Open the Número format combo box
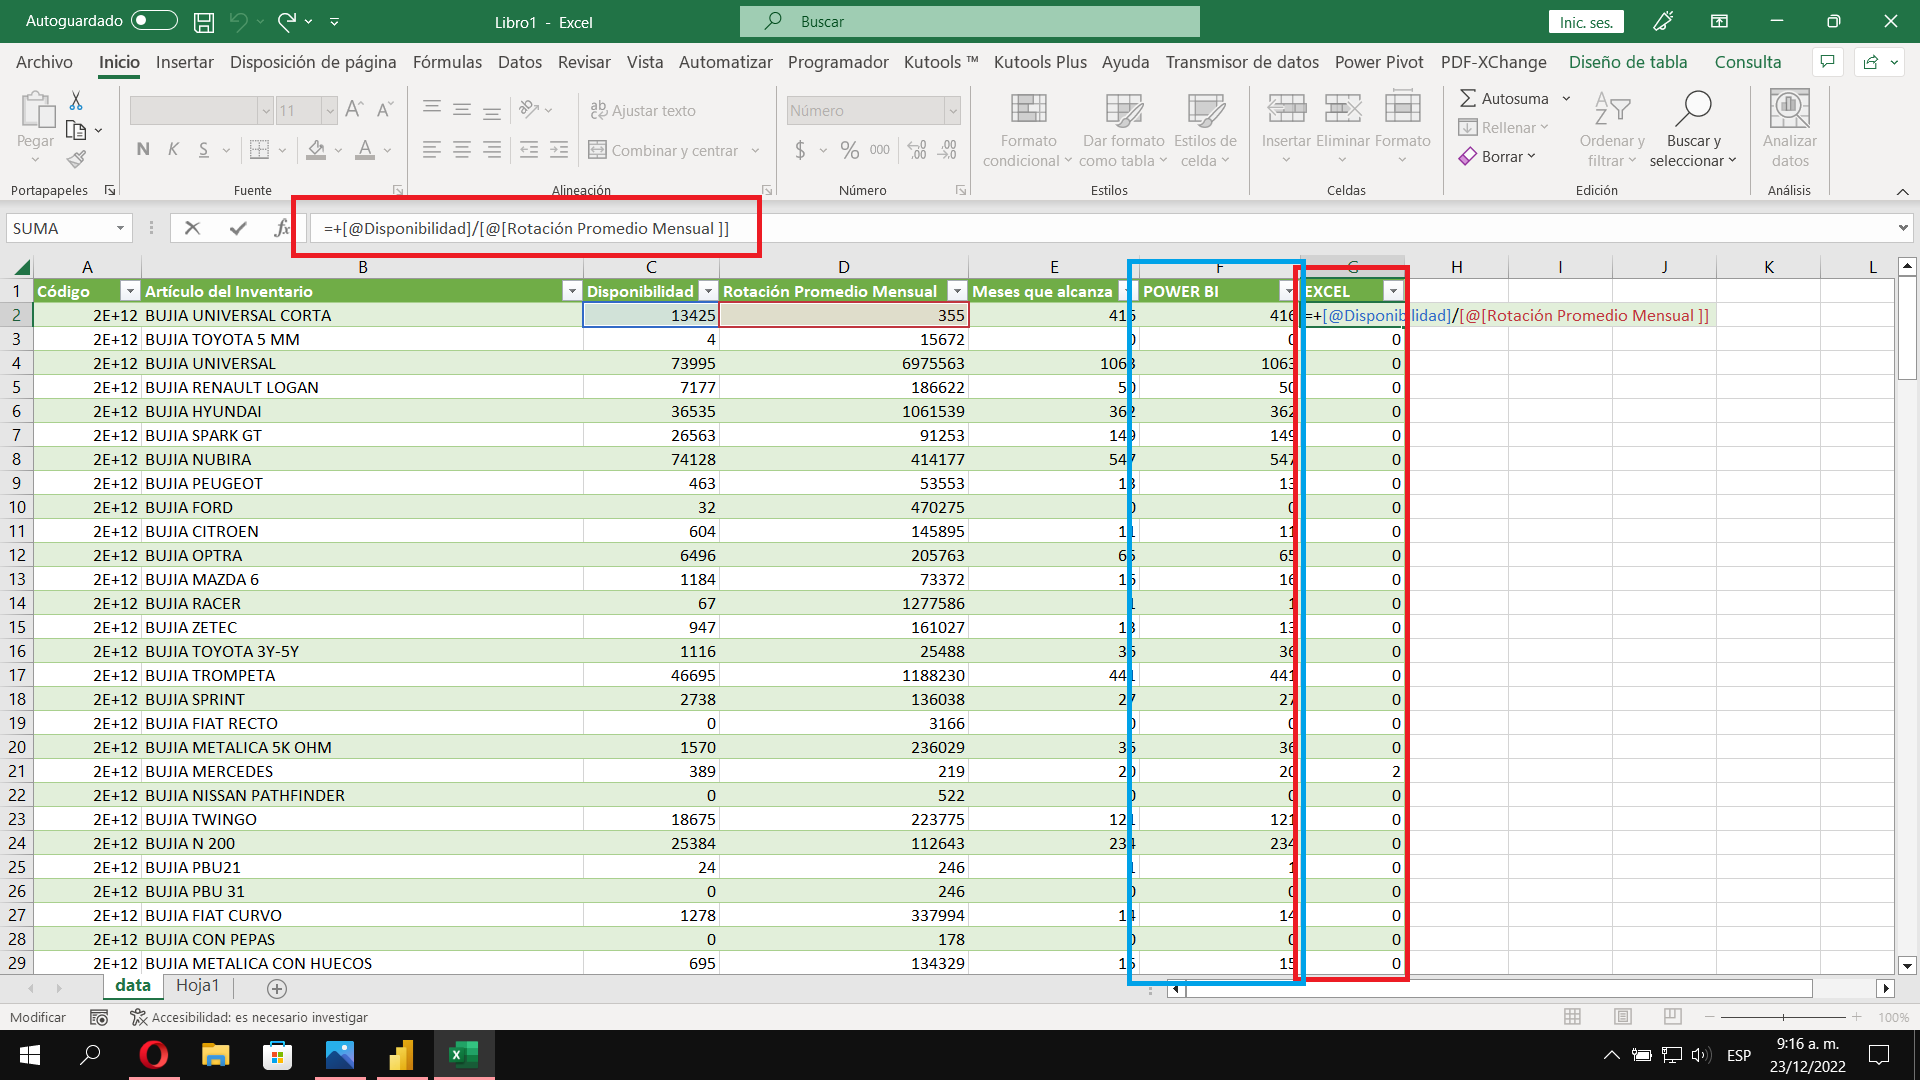Image resolution: width=1920 pixels, height=1080 pixels. 874,111
